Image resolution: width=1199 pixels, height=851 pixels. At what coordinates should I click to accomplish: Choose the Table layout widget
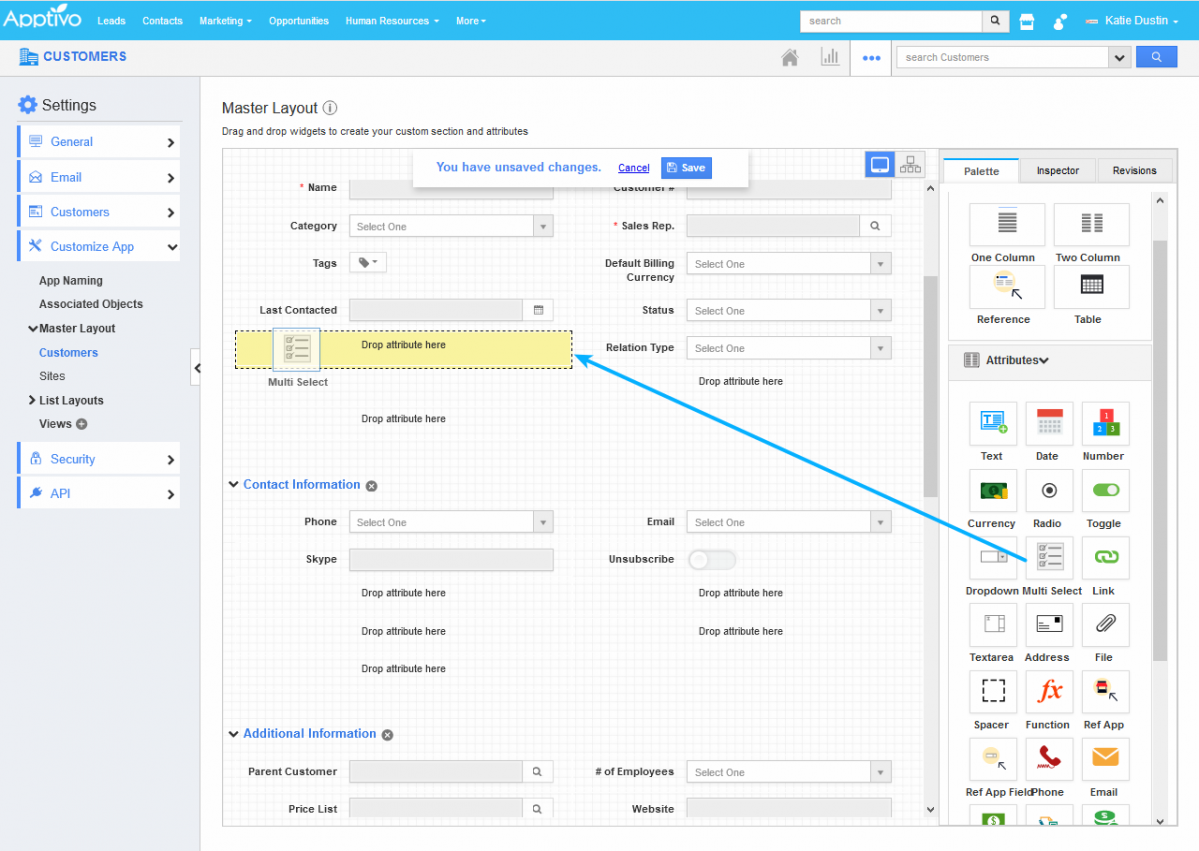coord(1091,287)
